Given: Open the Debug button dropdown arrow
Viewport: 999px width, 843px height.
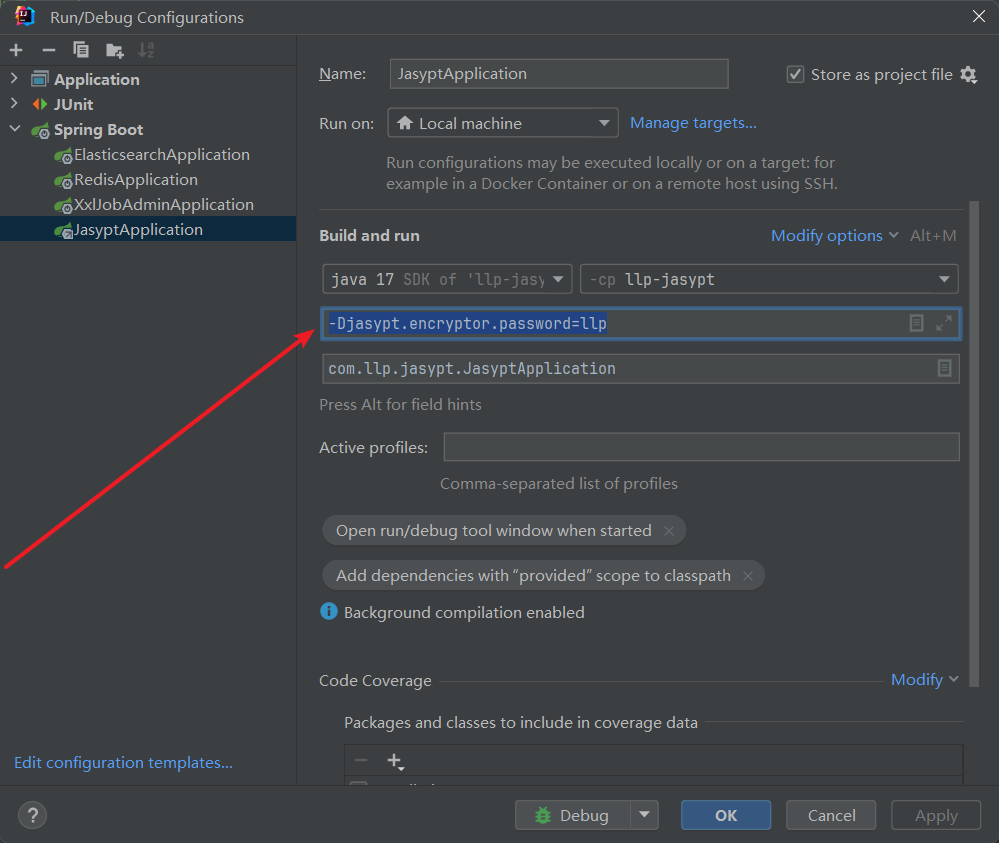Looking at the screenshot, I should point(644,815).
